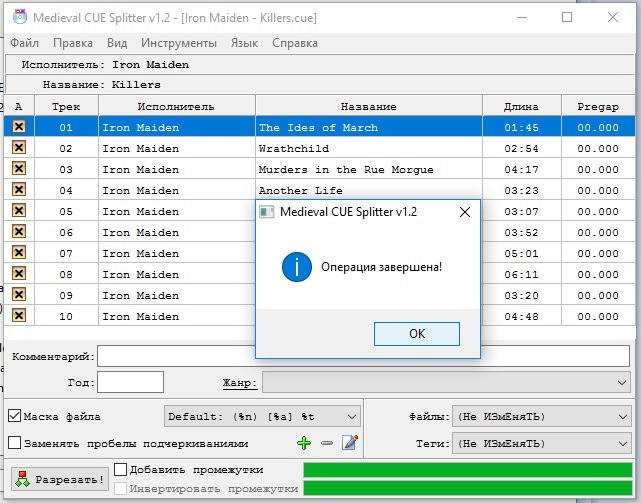641x503 pixels.
Task: Click the green plus add-mask icon
Action: [304, 443]
